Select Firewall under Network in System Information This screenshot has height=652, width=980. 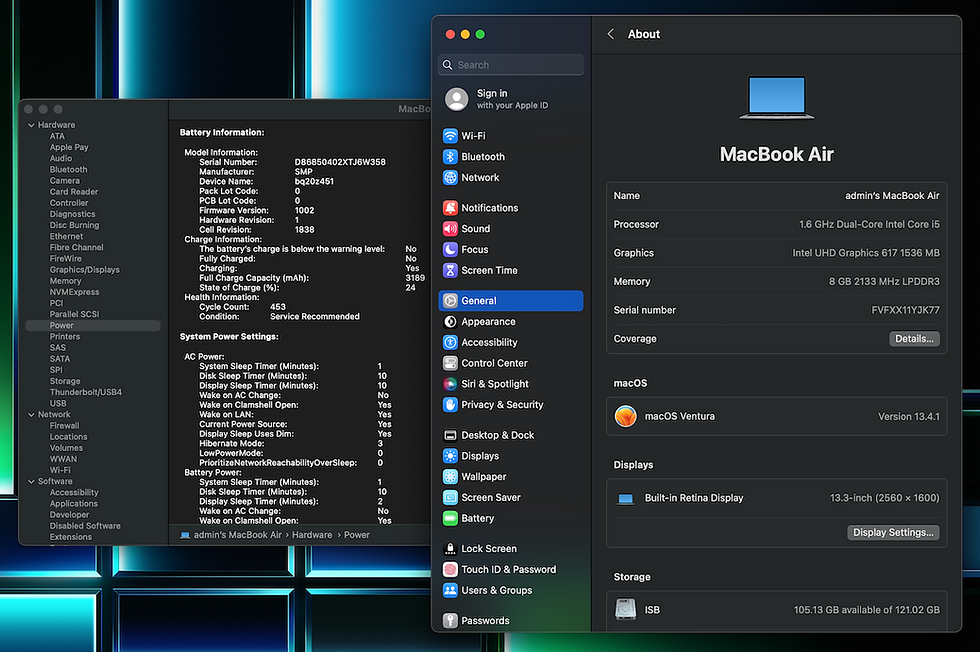64,426
